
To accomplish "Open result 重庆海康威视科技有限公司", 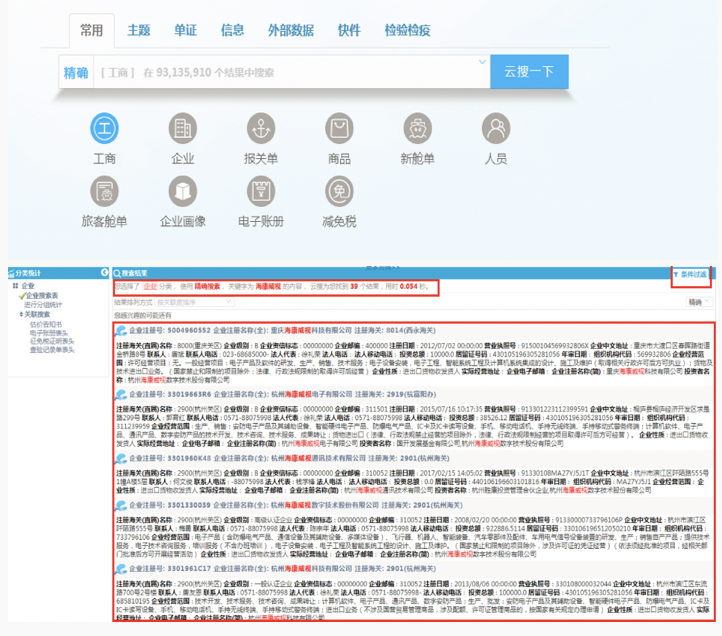I will [311, 331].
